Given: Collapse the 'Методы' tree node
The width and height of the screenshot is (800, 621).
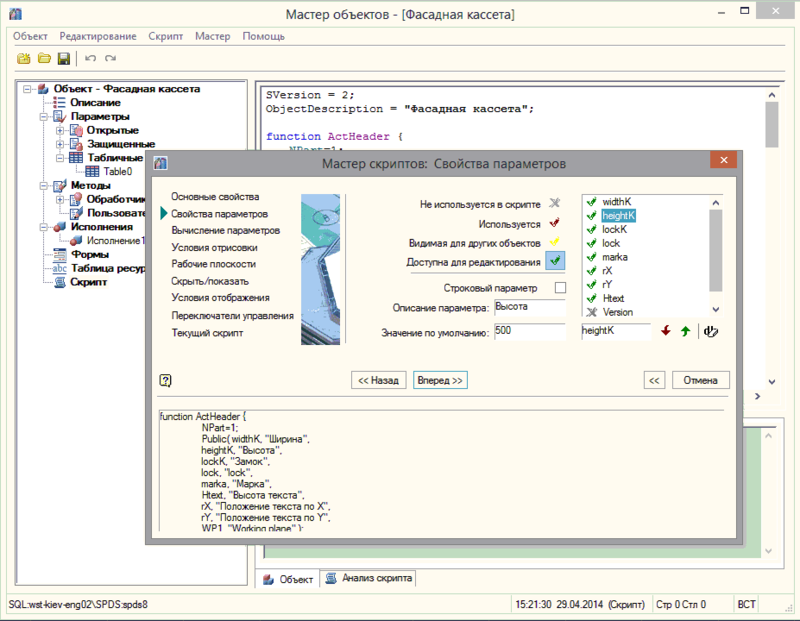Looking at the screenshot, I should [x=44, y=186].
